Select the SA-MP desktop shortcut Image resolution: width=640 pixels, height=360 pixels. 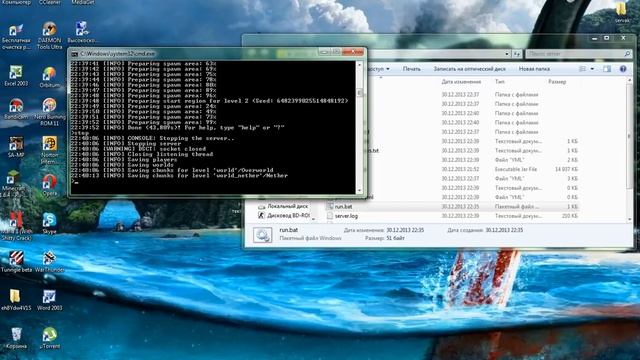16,147
